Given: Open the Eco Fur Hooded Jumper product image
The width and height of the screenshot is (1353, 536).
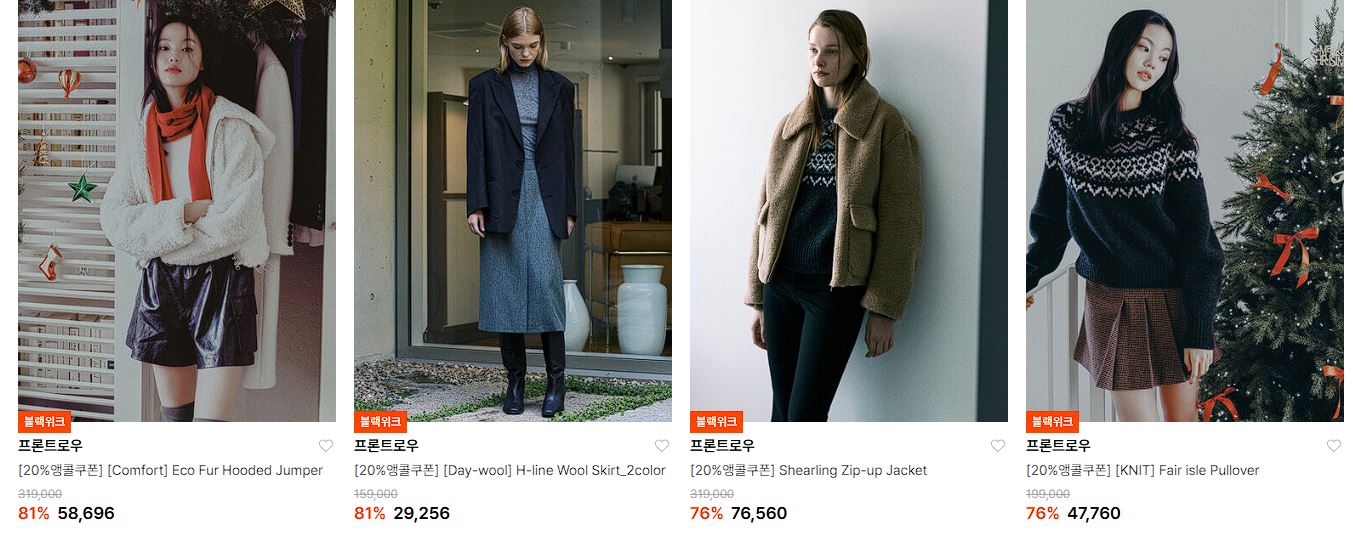Looking at the screenshot, I should [177, 210].
